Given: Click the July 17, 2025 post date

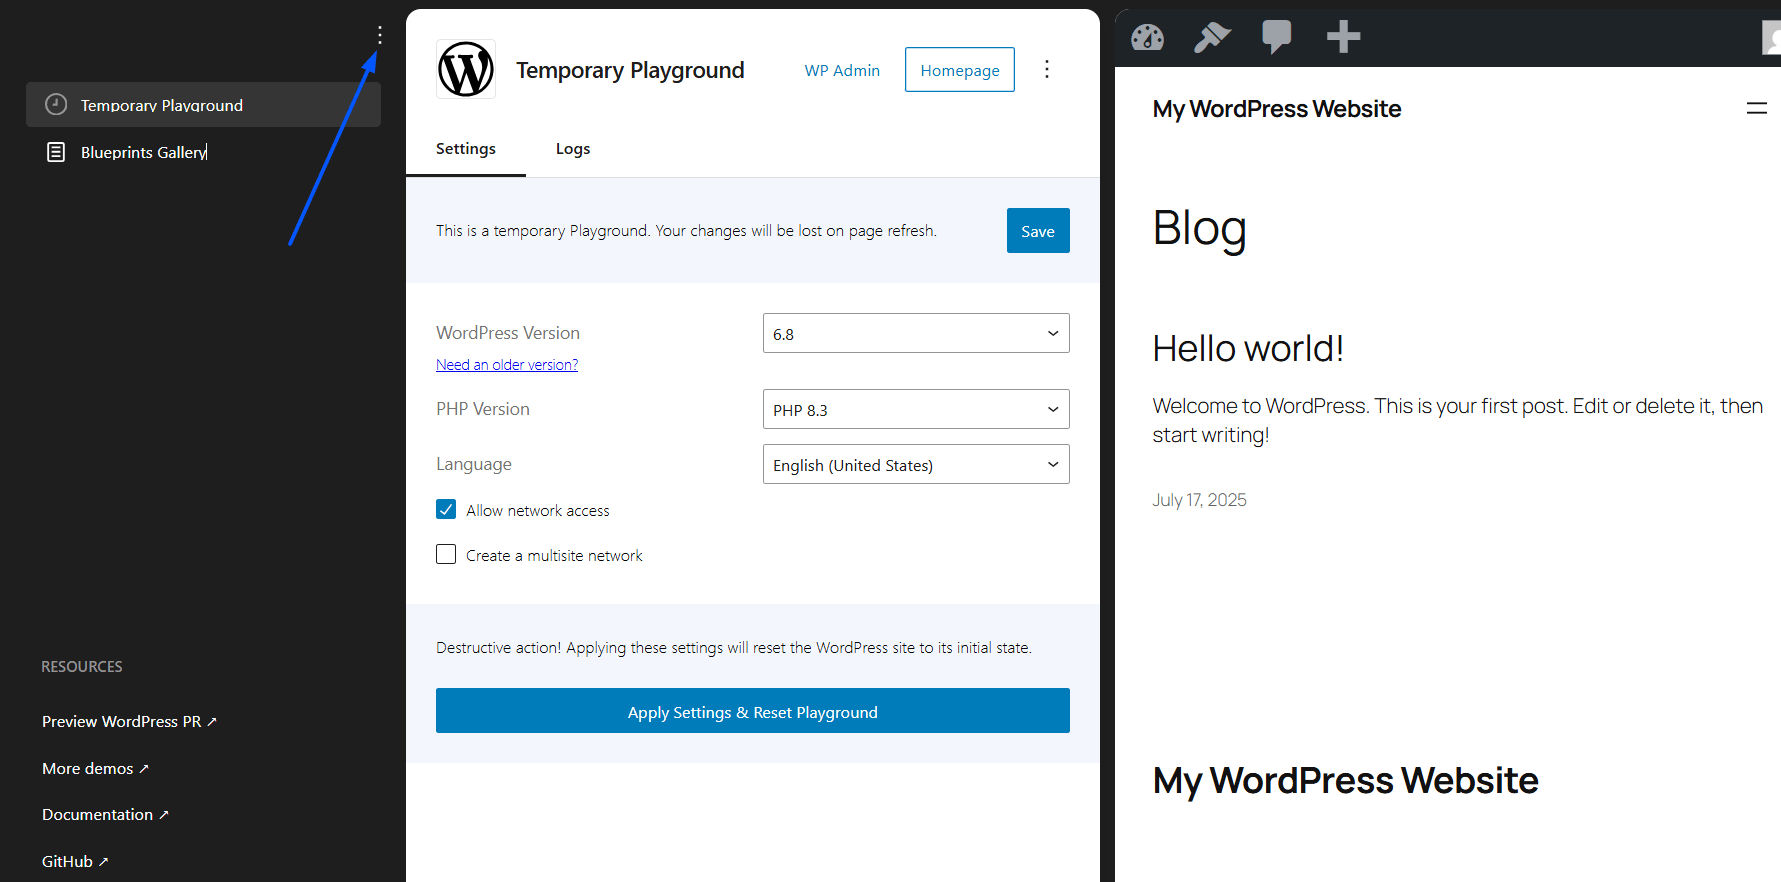Looking at the screenshot, I should point(1199,500).
